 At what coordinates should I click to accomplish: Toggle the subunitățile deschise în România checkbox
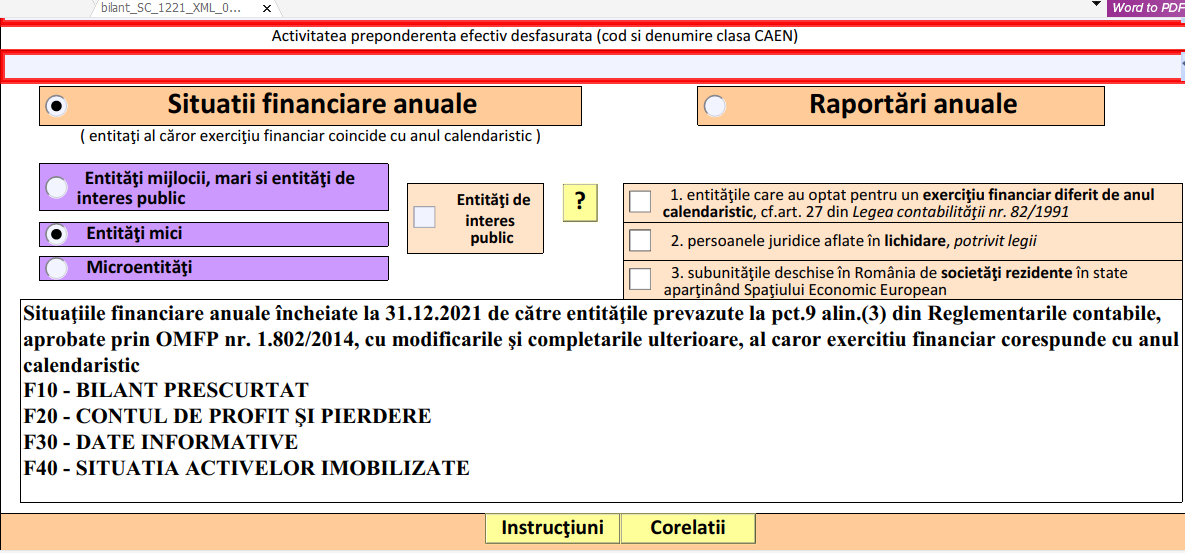(640, 278)
